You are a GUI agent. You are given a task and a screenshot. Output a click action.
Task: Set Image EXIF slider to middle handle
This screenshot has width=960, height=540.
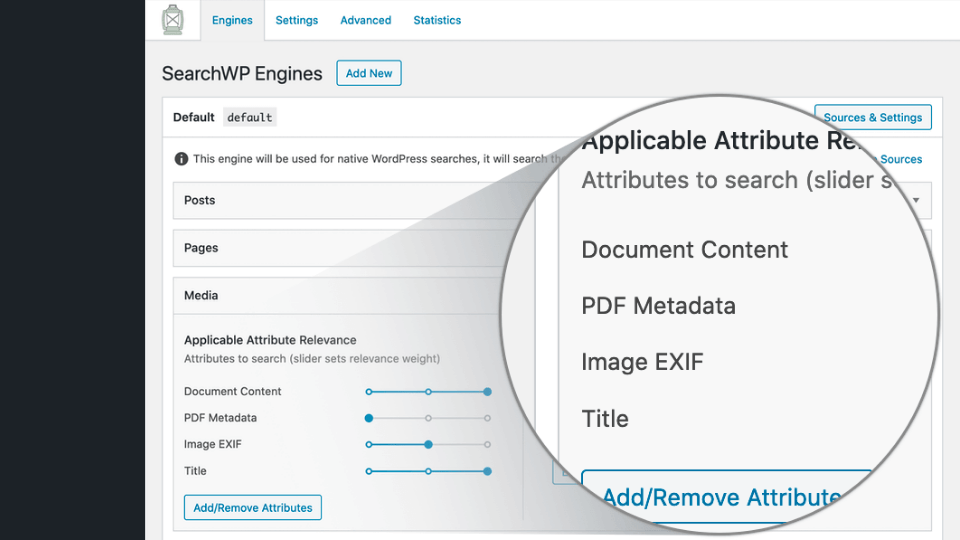pos(429,444)
